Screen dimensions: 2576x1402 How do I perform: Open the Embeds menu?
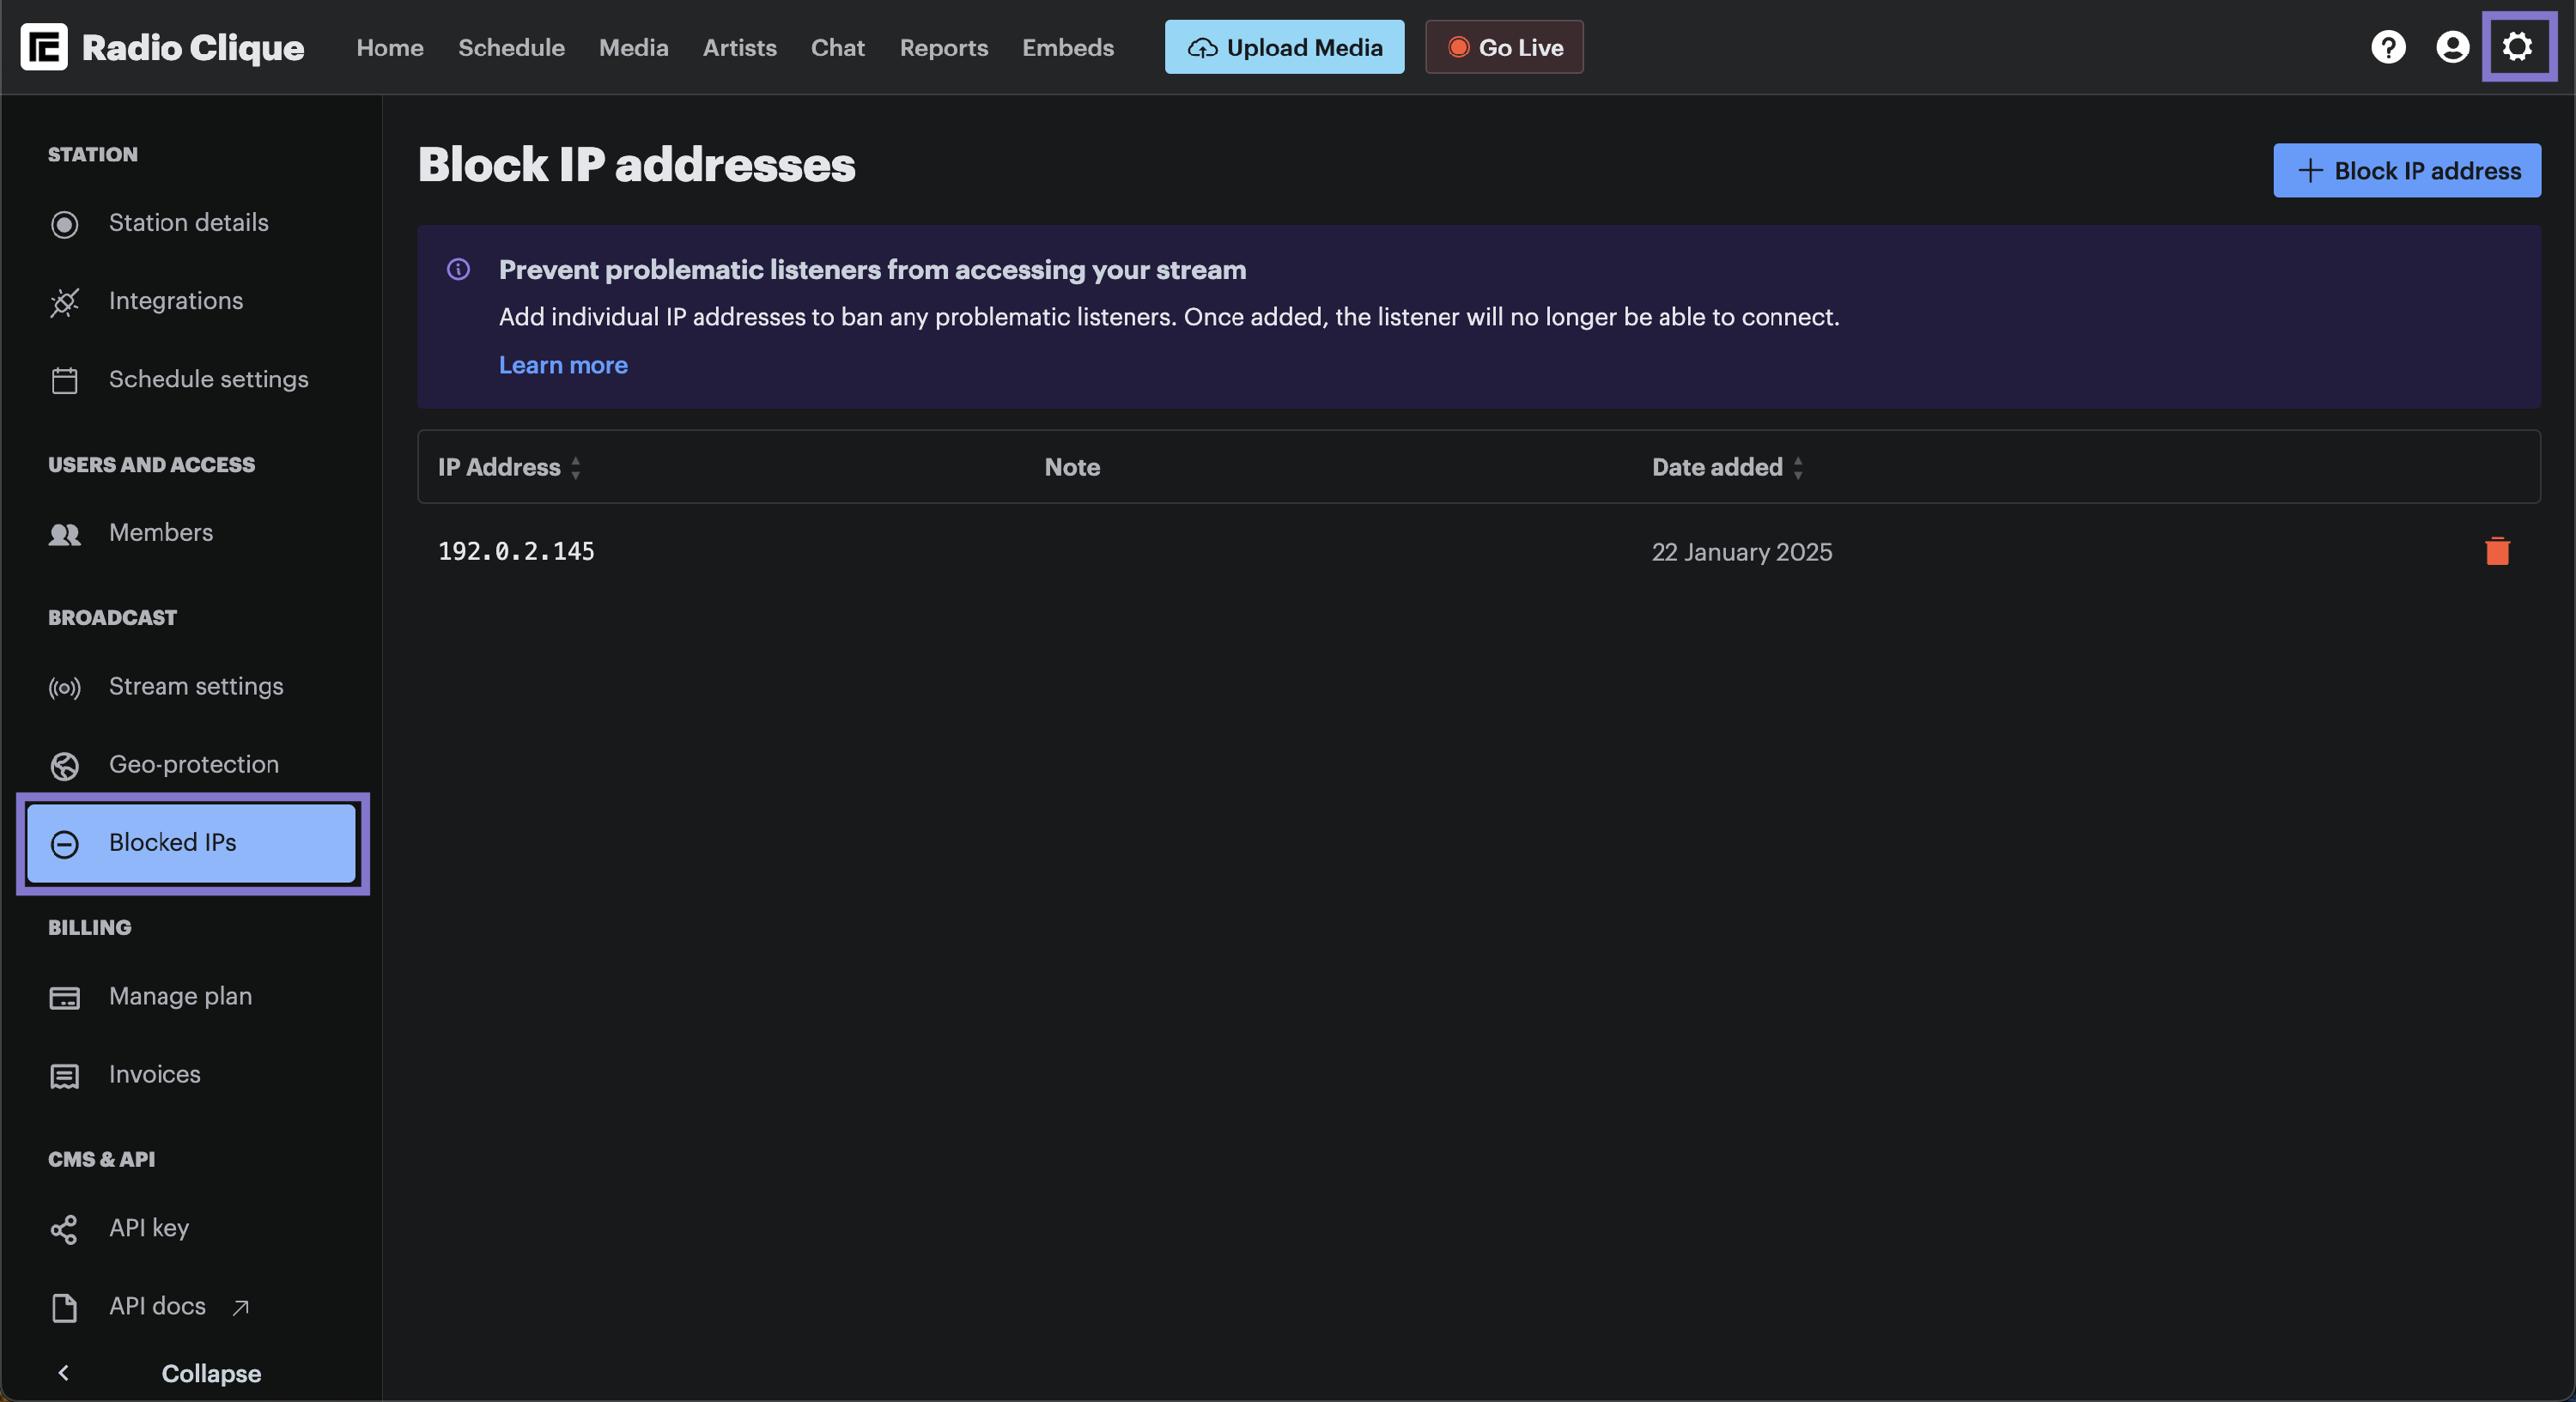point(1067,47)
